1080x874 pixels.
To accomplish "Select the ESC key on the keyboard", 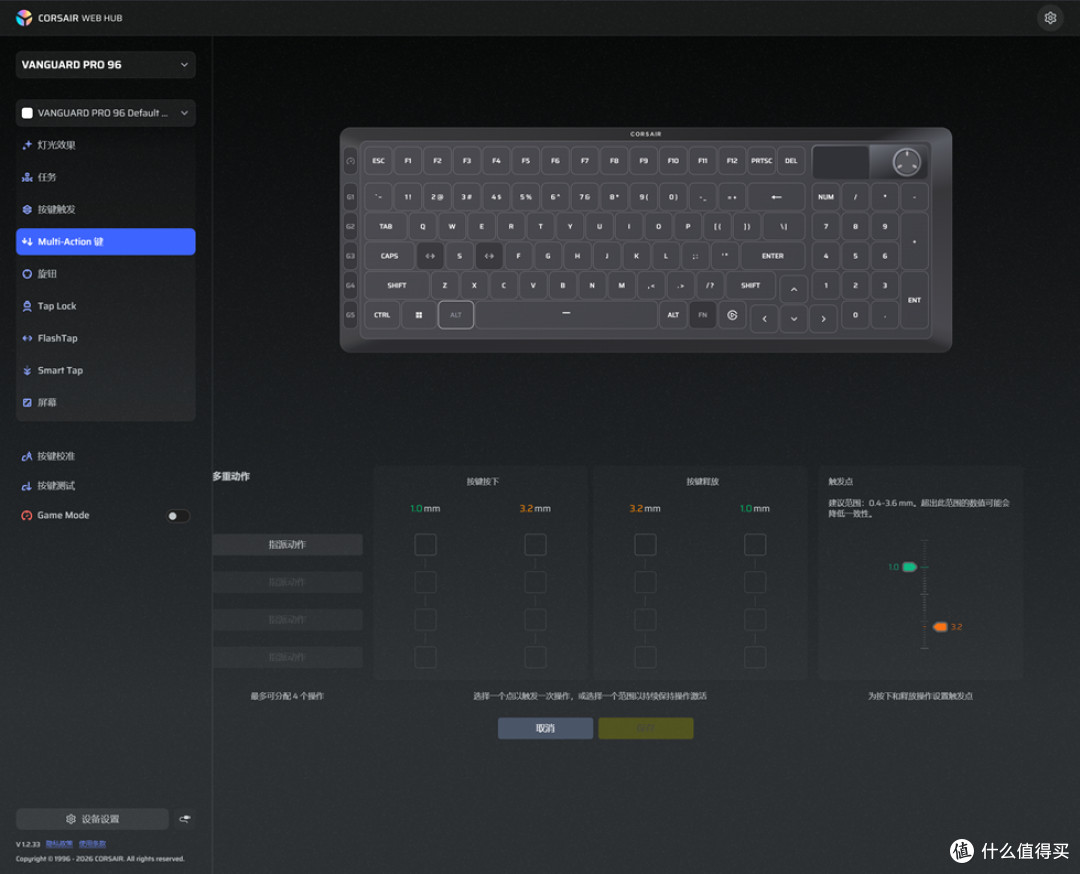I will [x=378, y=161].
